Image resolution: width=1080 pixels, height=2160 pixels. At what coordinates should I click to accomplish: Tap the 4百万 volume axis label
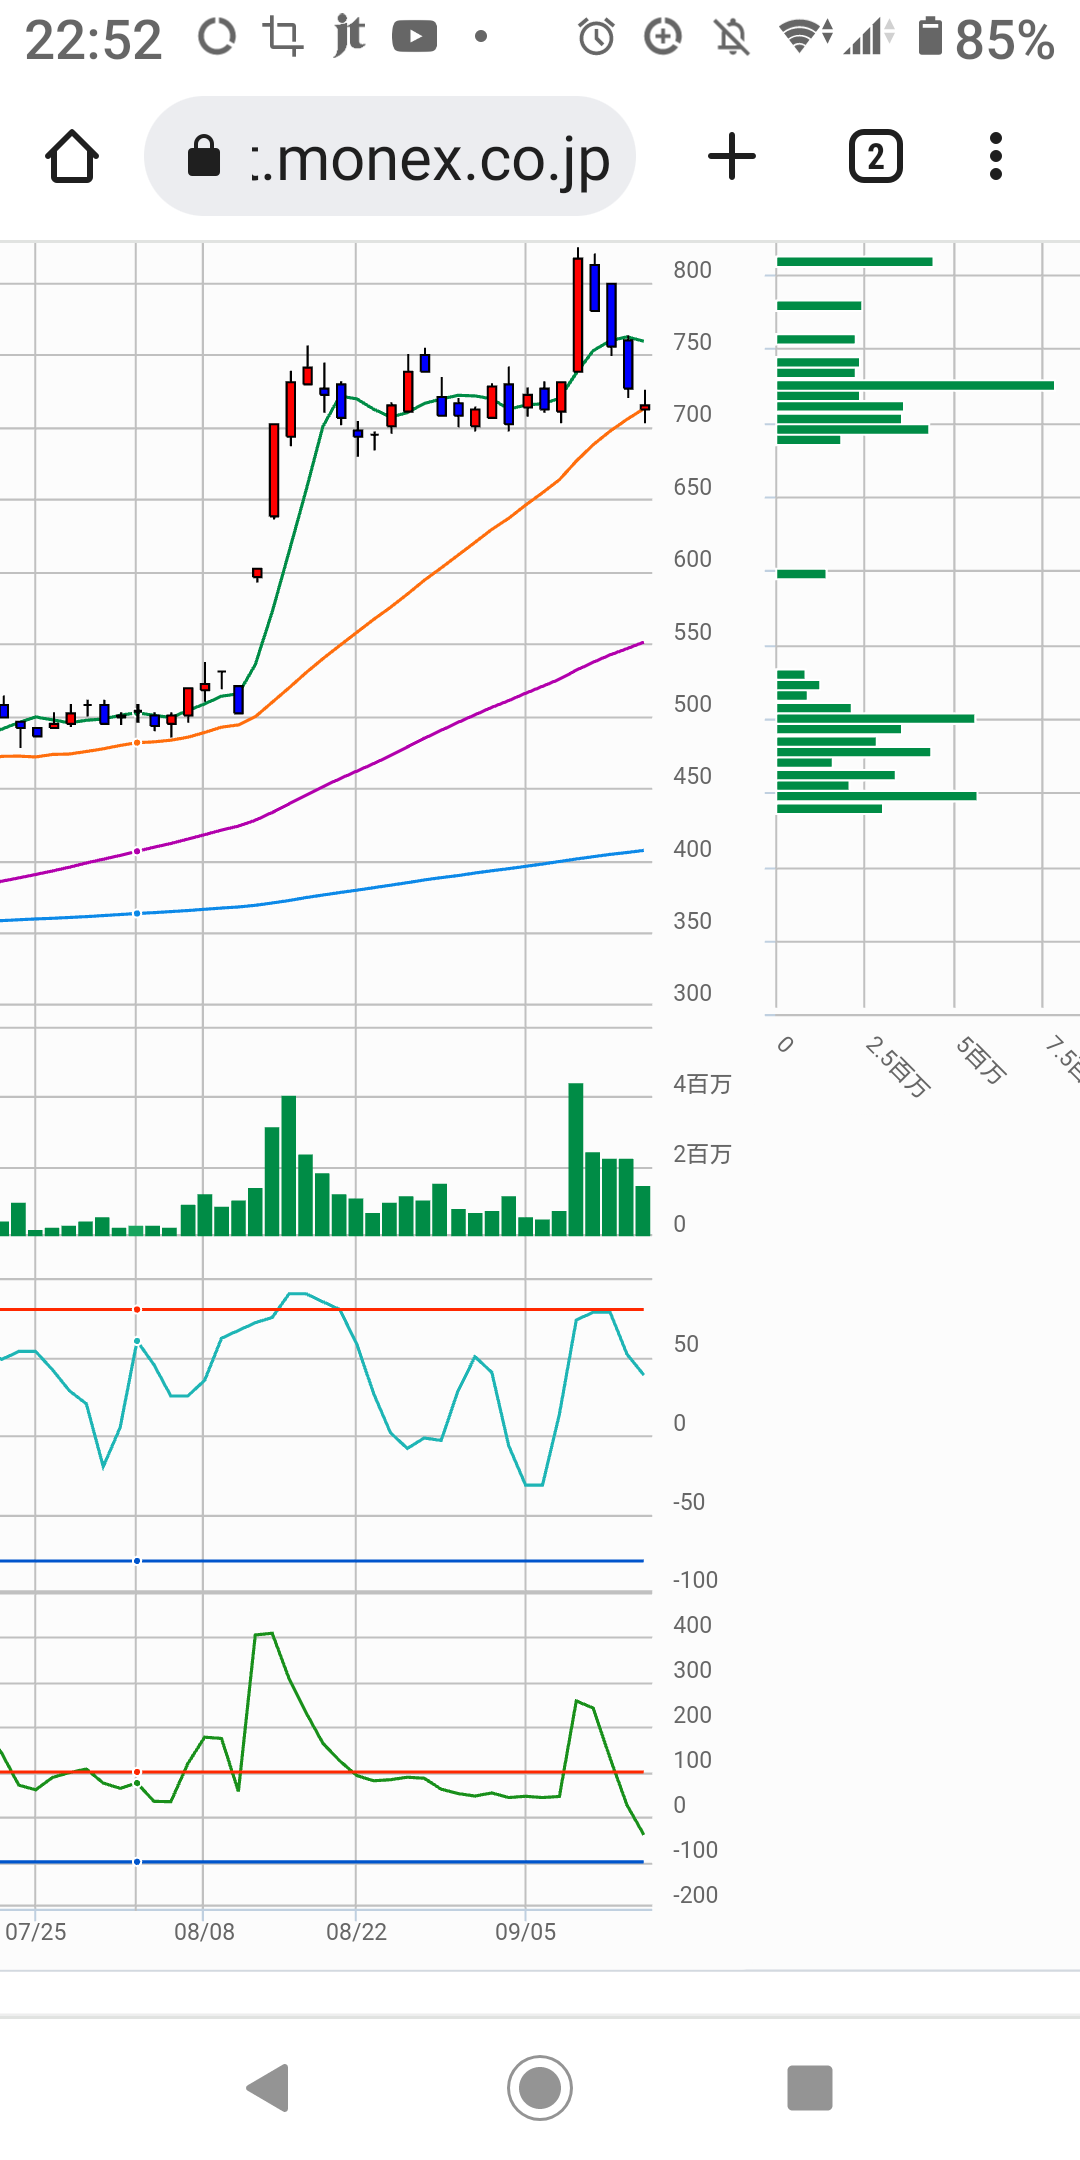(702, 1084)
